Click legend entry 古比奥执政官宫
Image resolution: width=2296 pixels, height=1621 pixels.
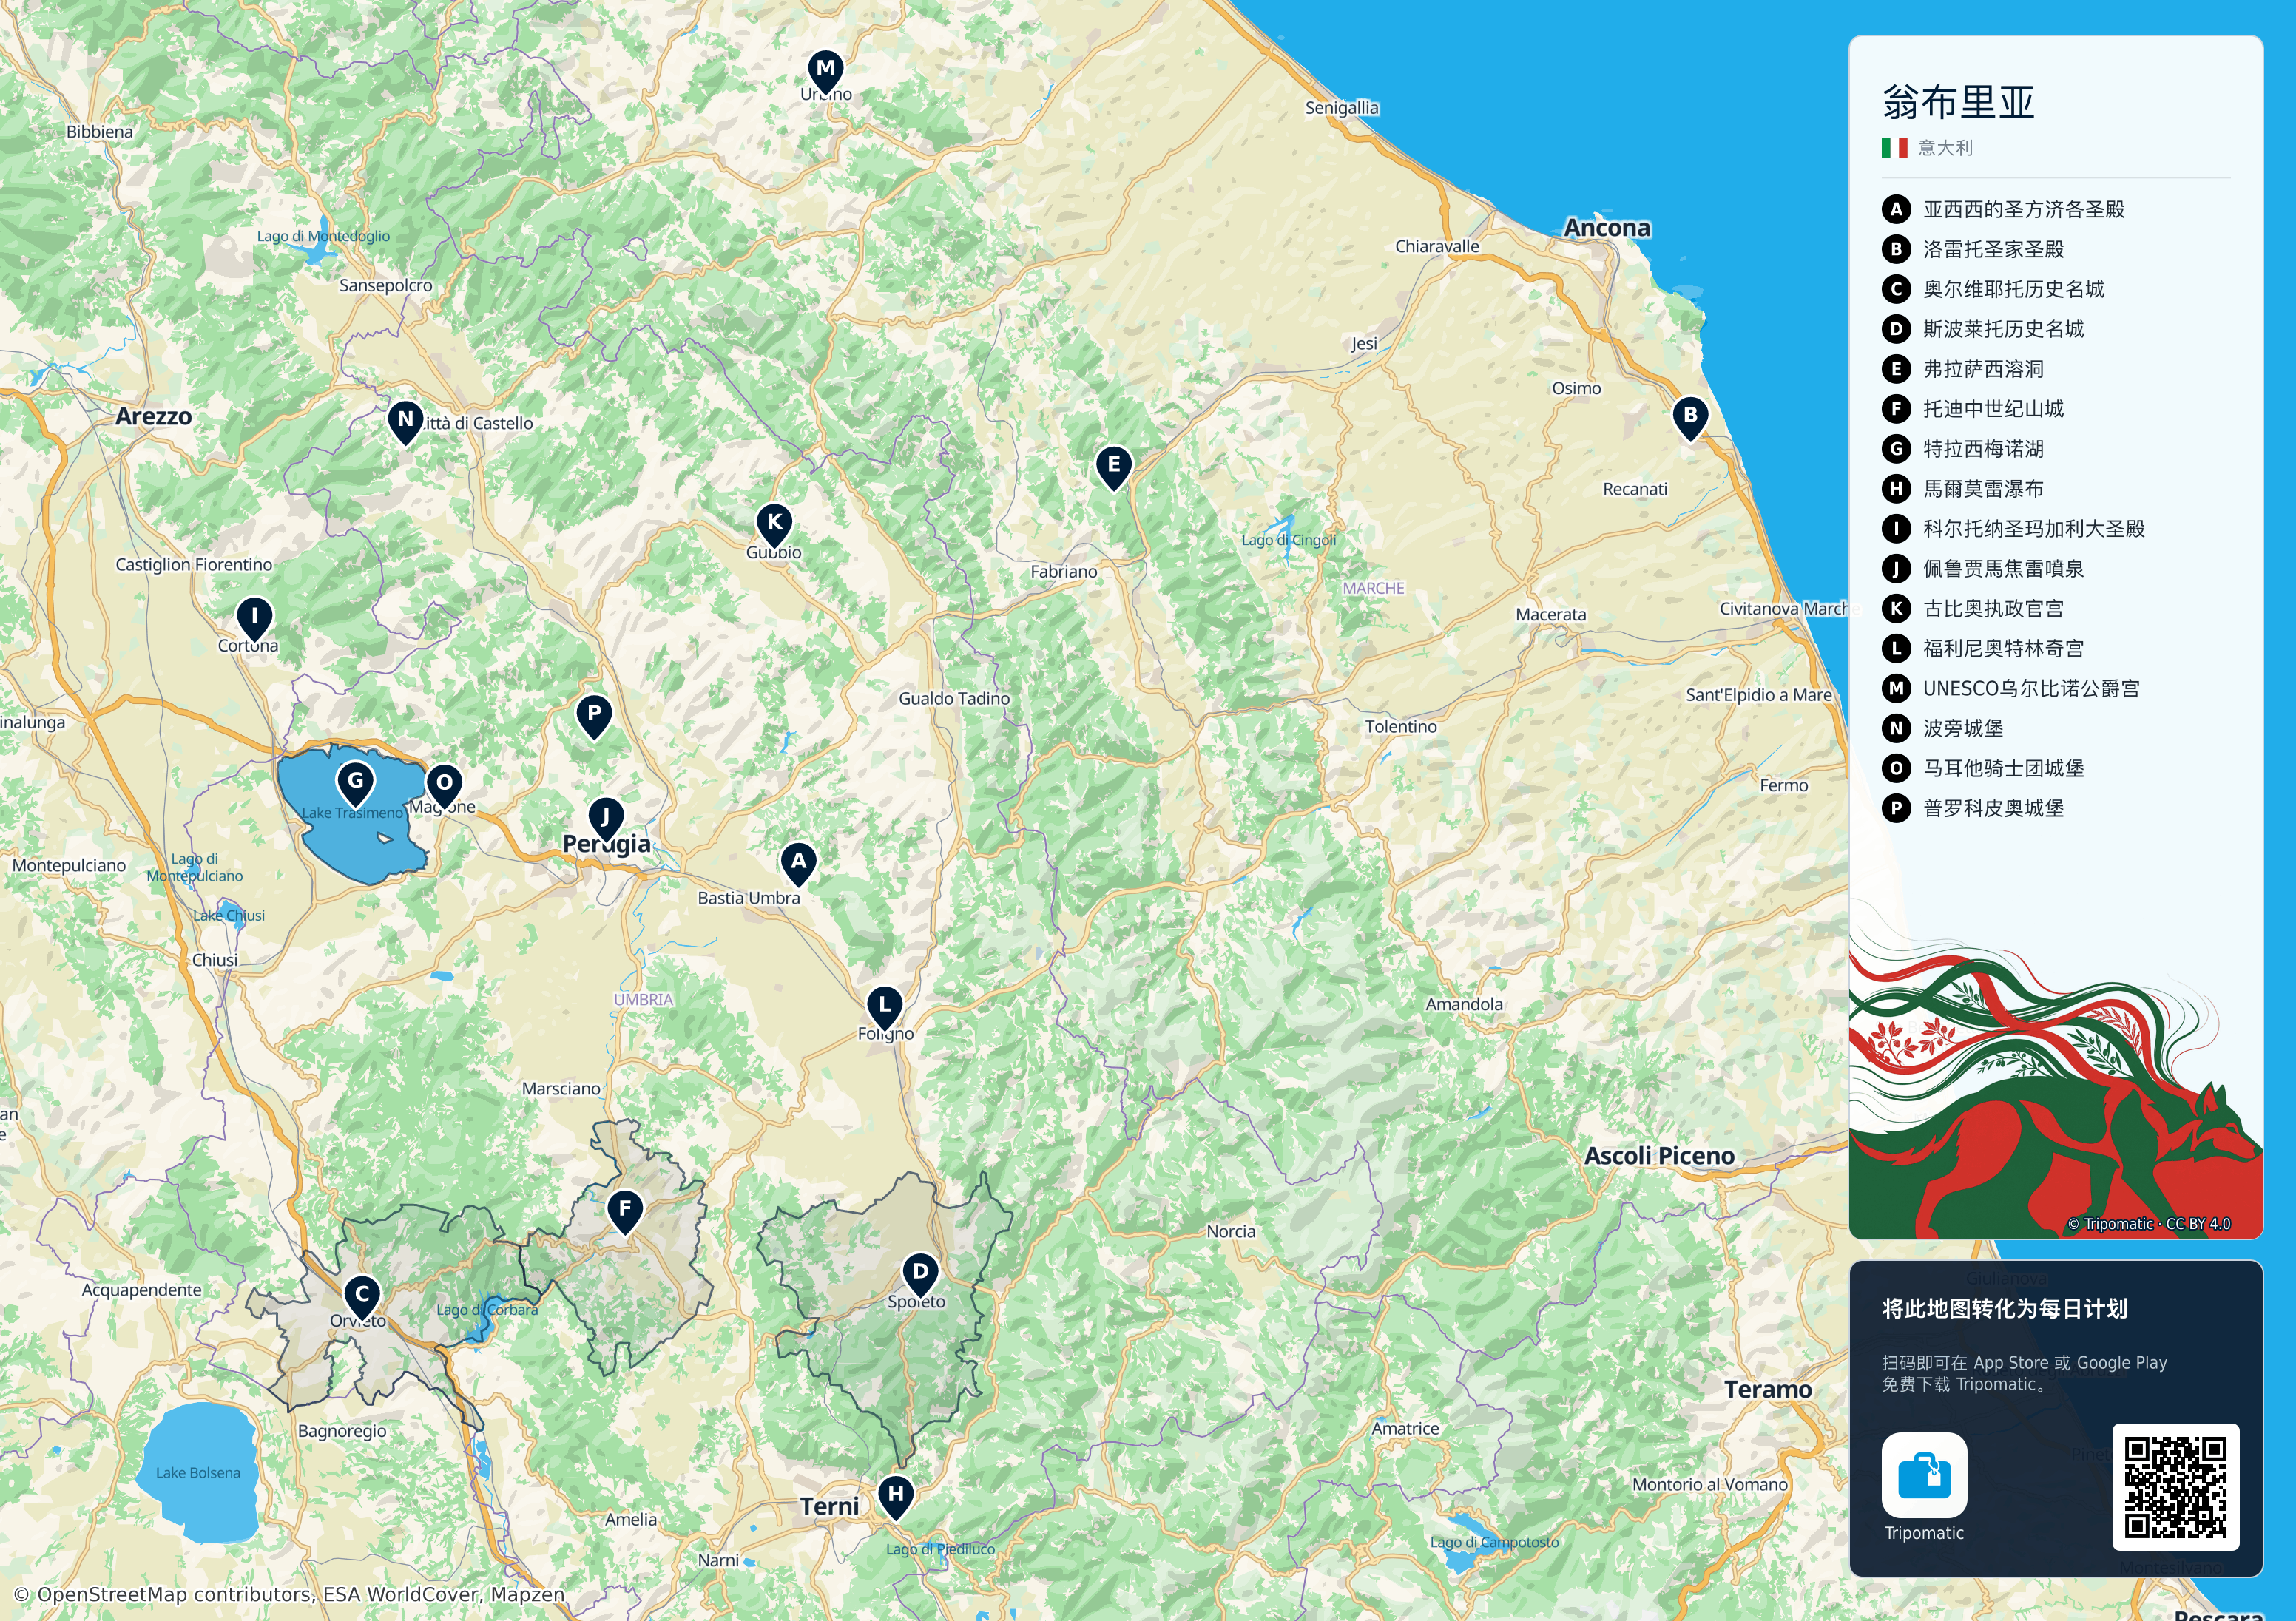[1973, 608]
